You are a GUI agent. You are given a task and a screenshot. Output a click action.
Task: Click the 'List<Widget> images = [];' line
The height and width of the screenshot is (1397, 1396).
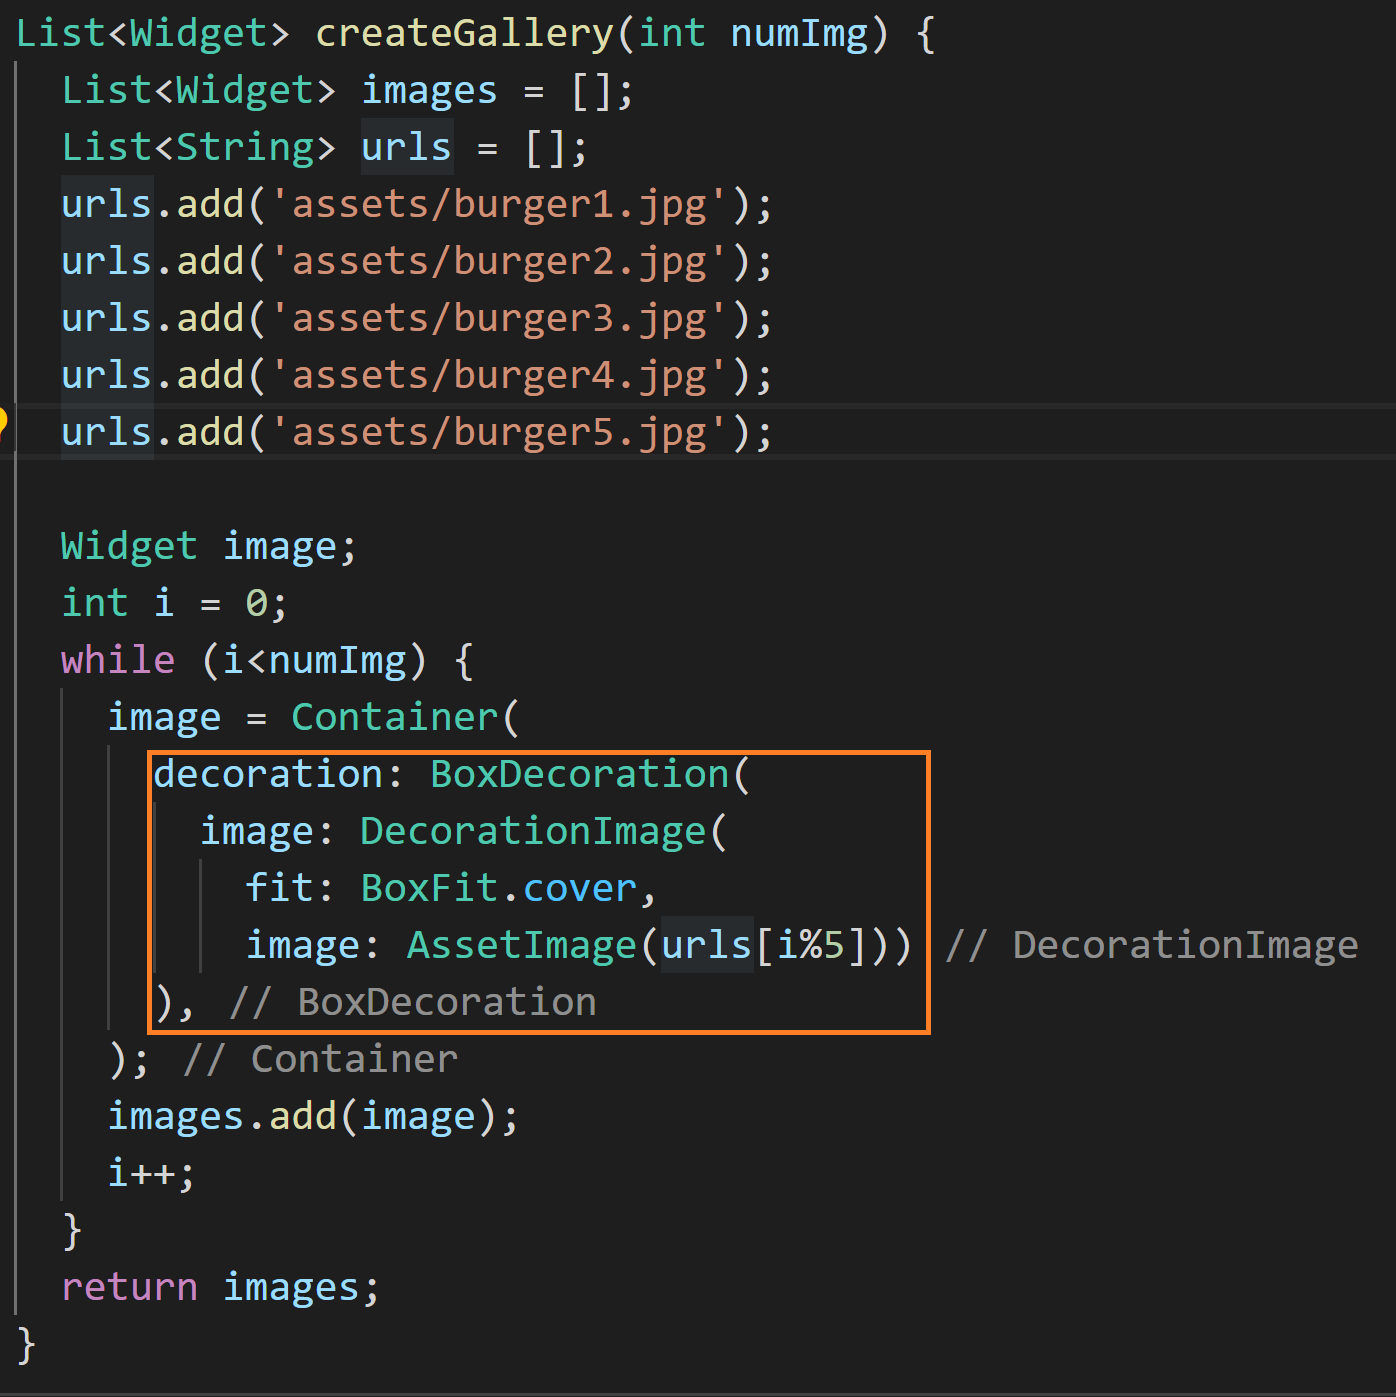[x=348, y=91]
